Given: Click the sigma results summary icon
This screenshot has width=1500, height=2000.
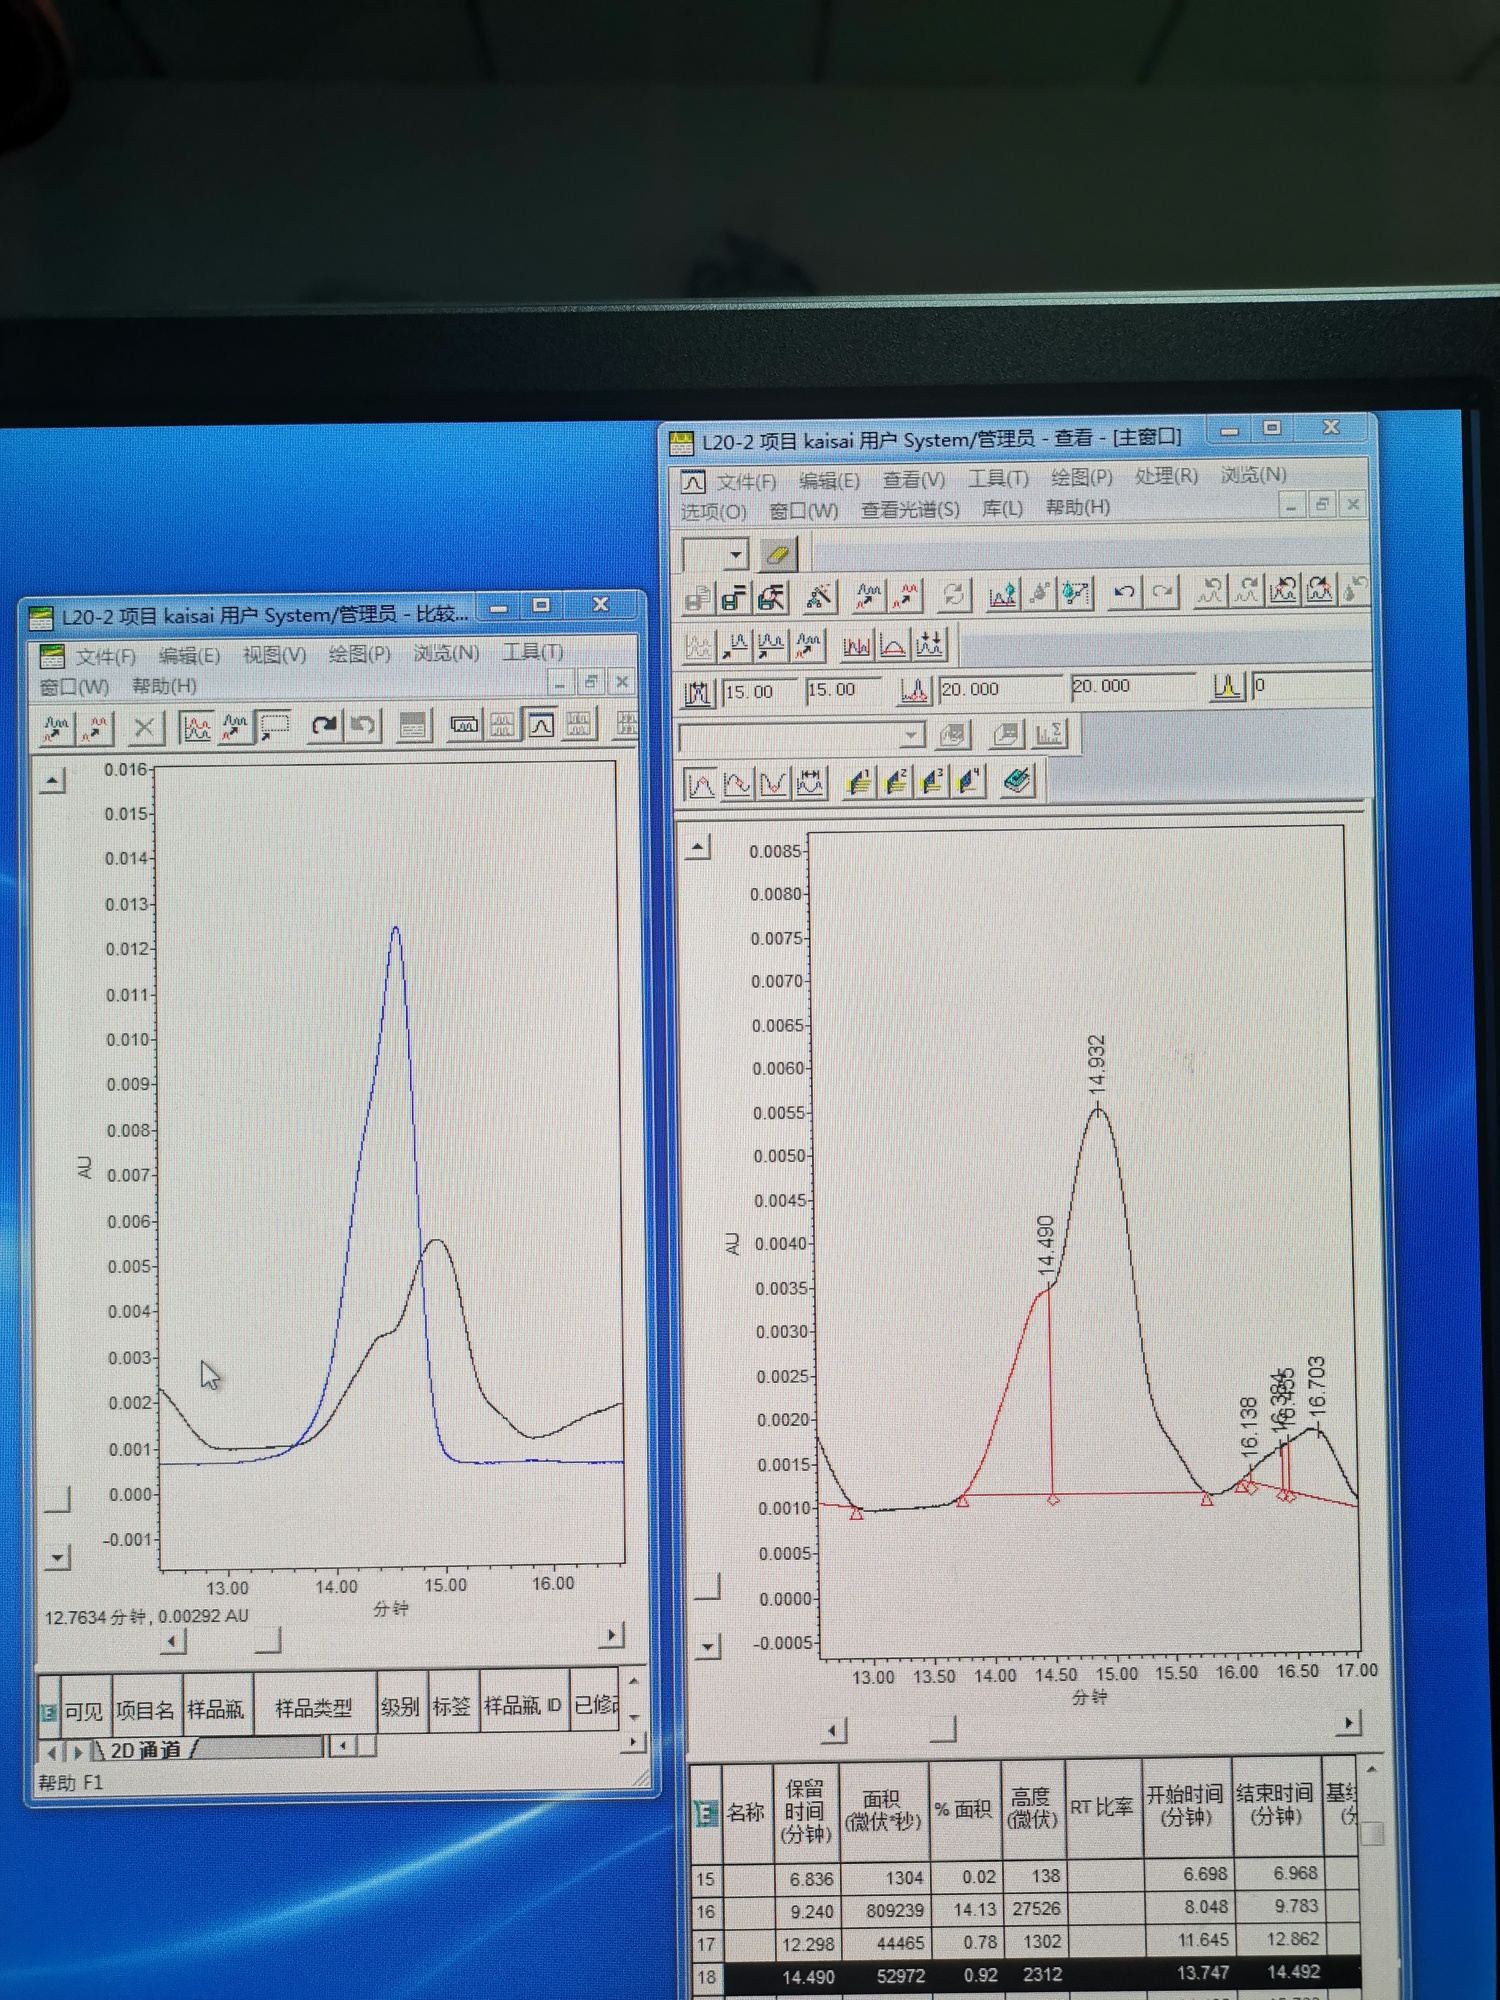Looking at the screenshot, I should coord(1049,736).
